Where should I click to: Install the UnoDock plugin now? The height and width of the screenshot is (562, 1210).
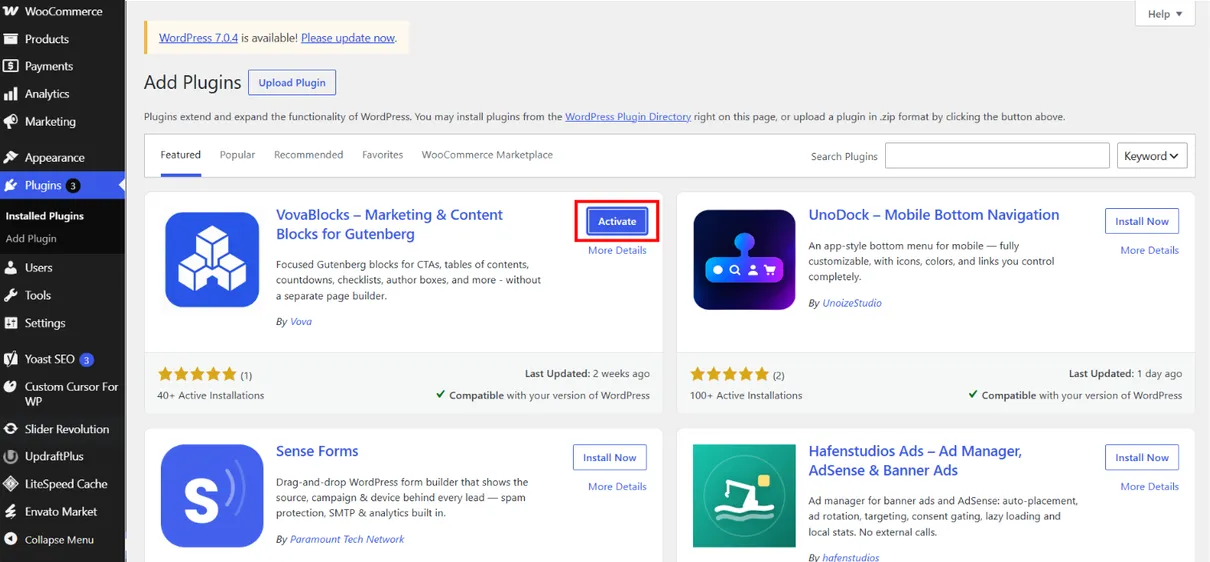[1142, 222]
